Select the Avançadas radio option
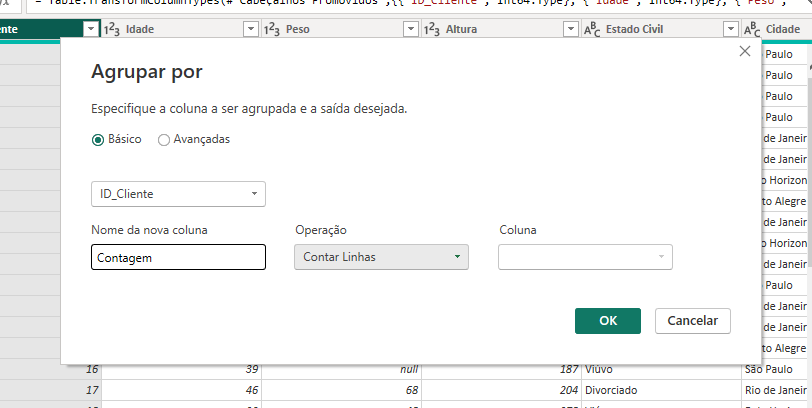Viewport: 812px width, 408px height. tap(164, 140)
